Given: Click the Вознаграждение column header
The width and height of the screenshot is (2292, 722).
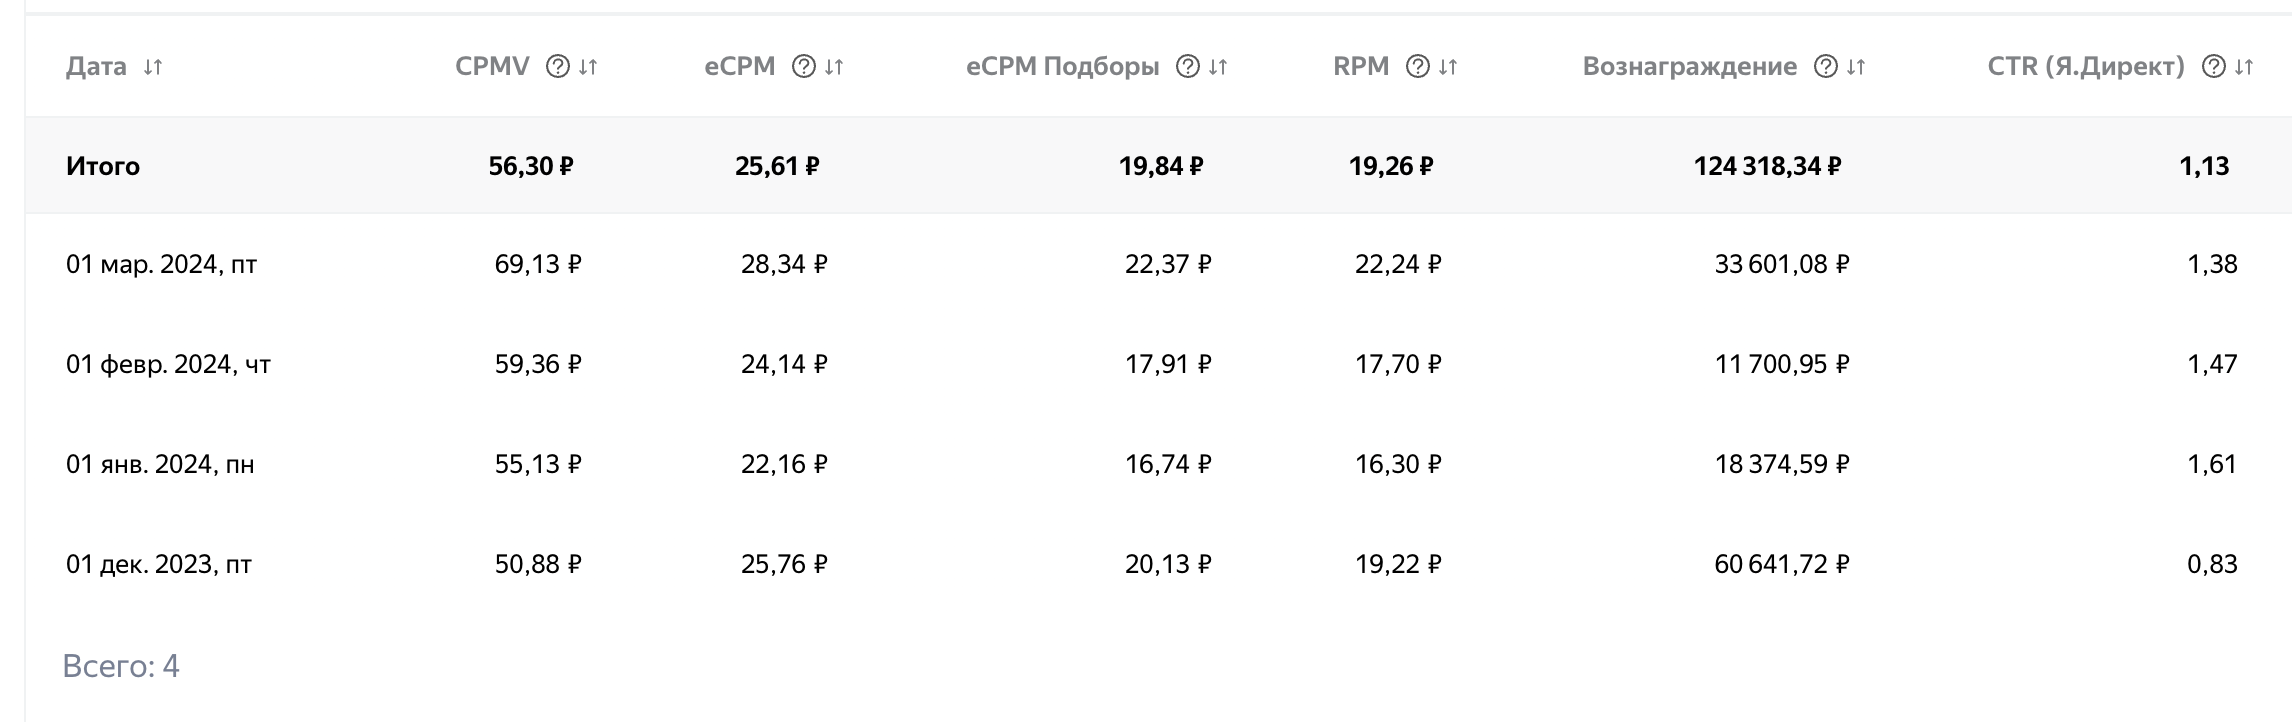Looking at the screenshot, I should (1690, 67).
